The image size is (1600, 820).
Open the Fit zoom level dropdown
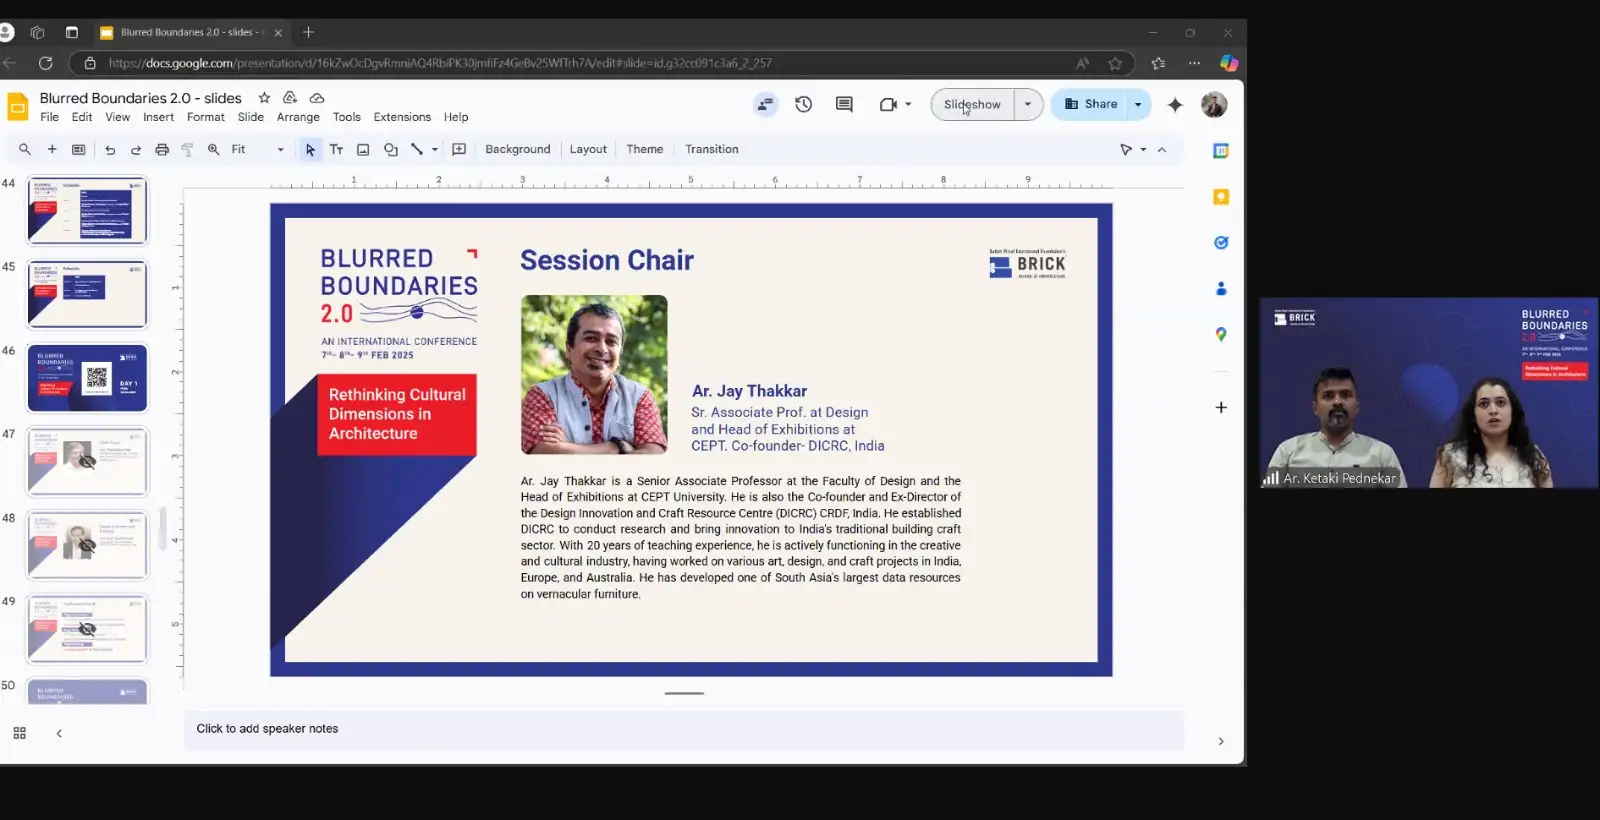258,149
